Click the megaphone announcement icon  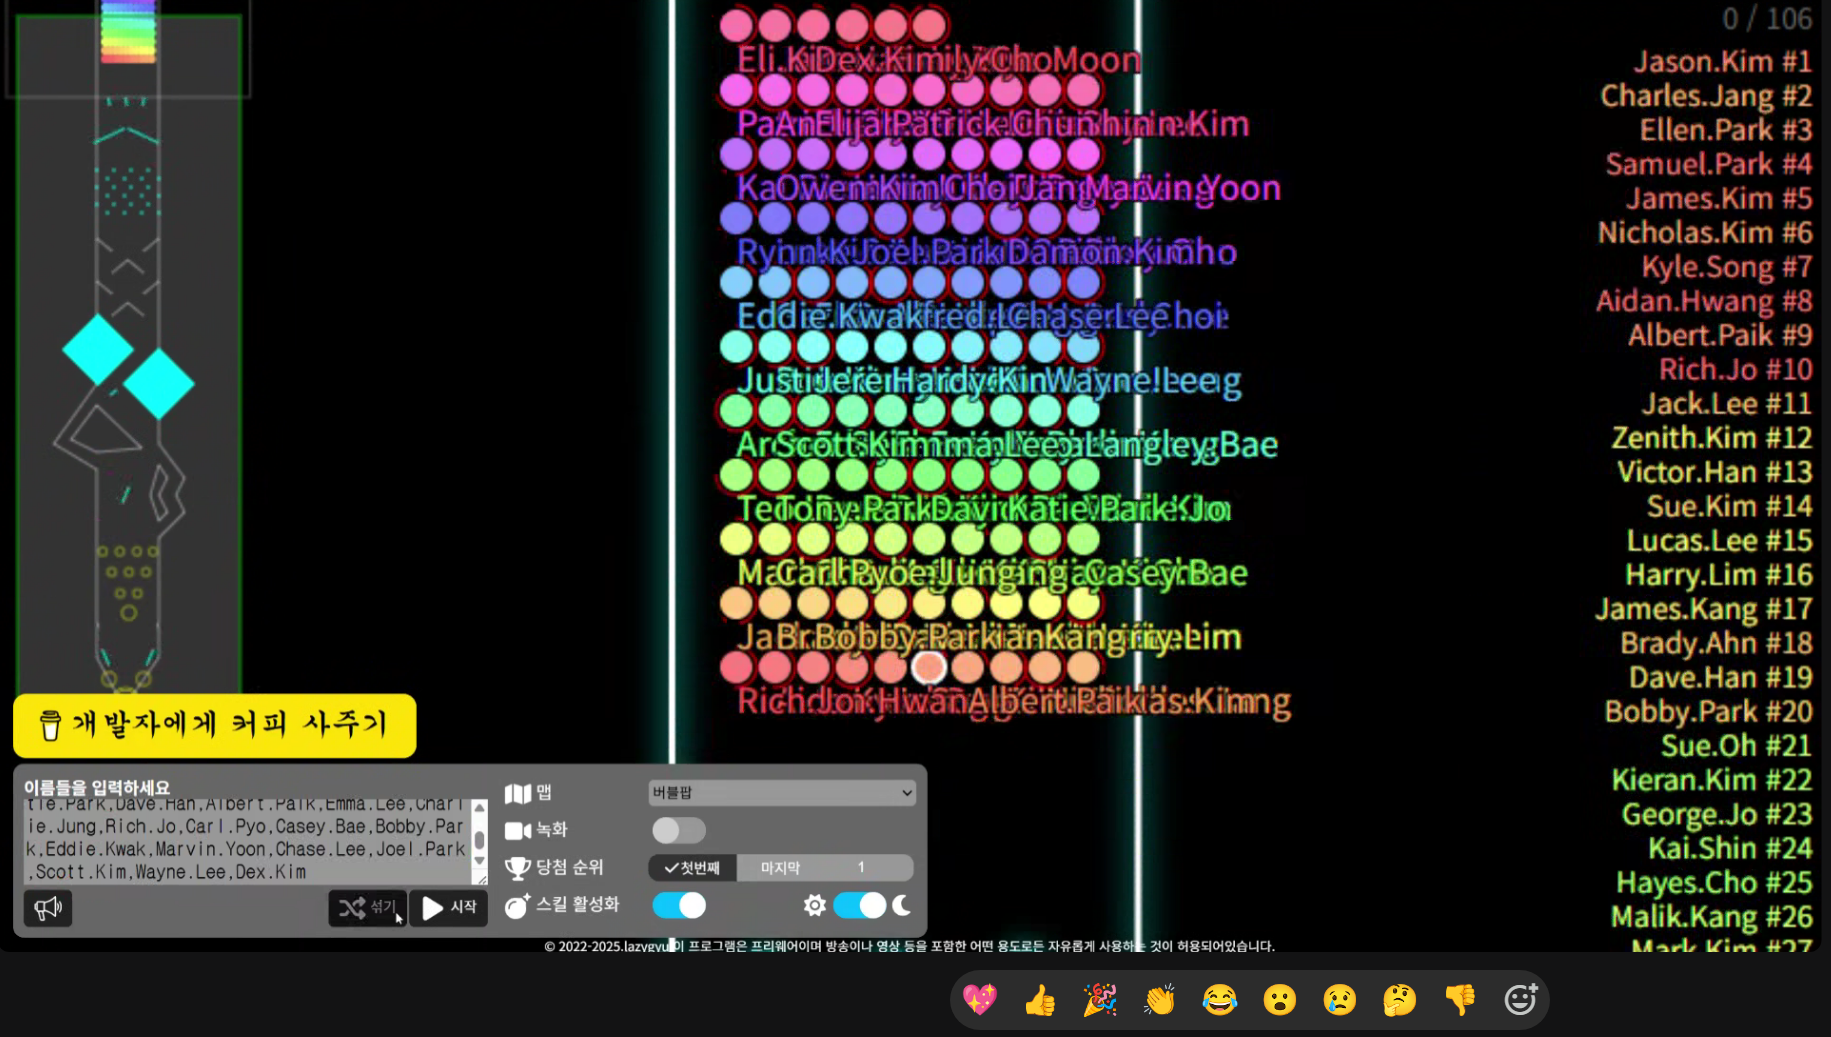48,908
